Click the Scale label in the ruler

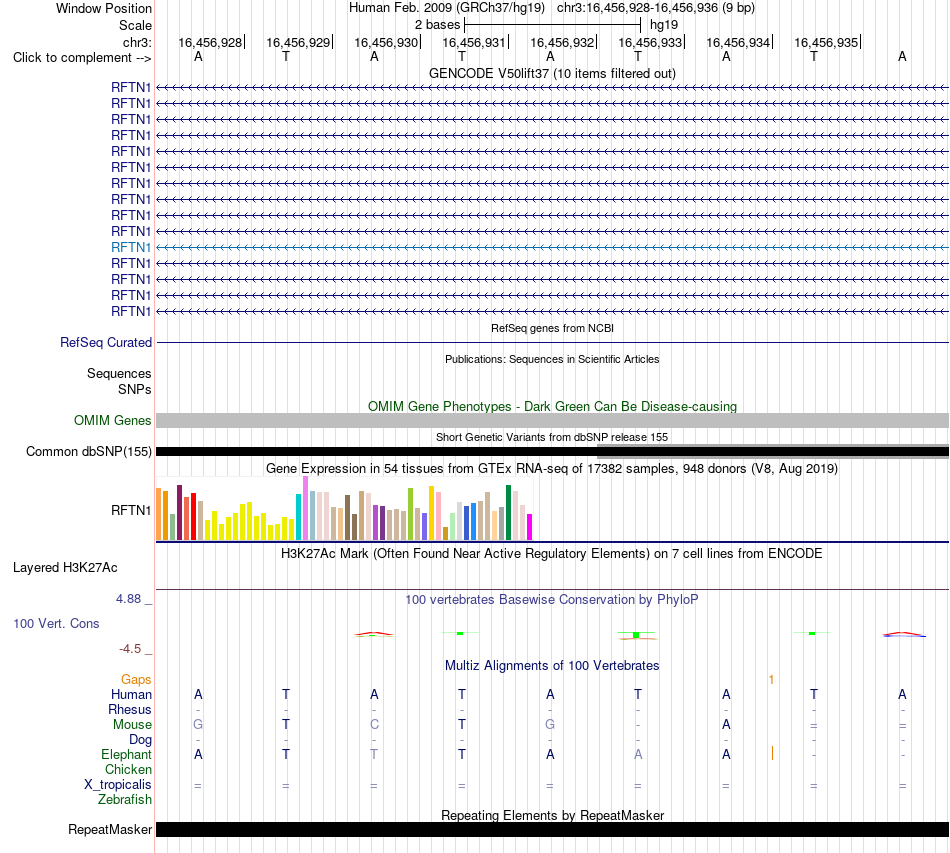(x=135, y=25)
